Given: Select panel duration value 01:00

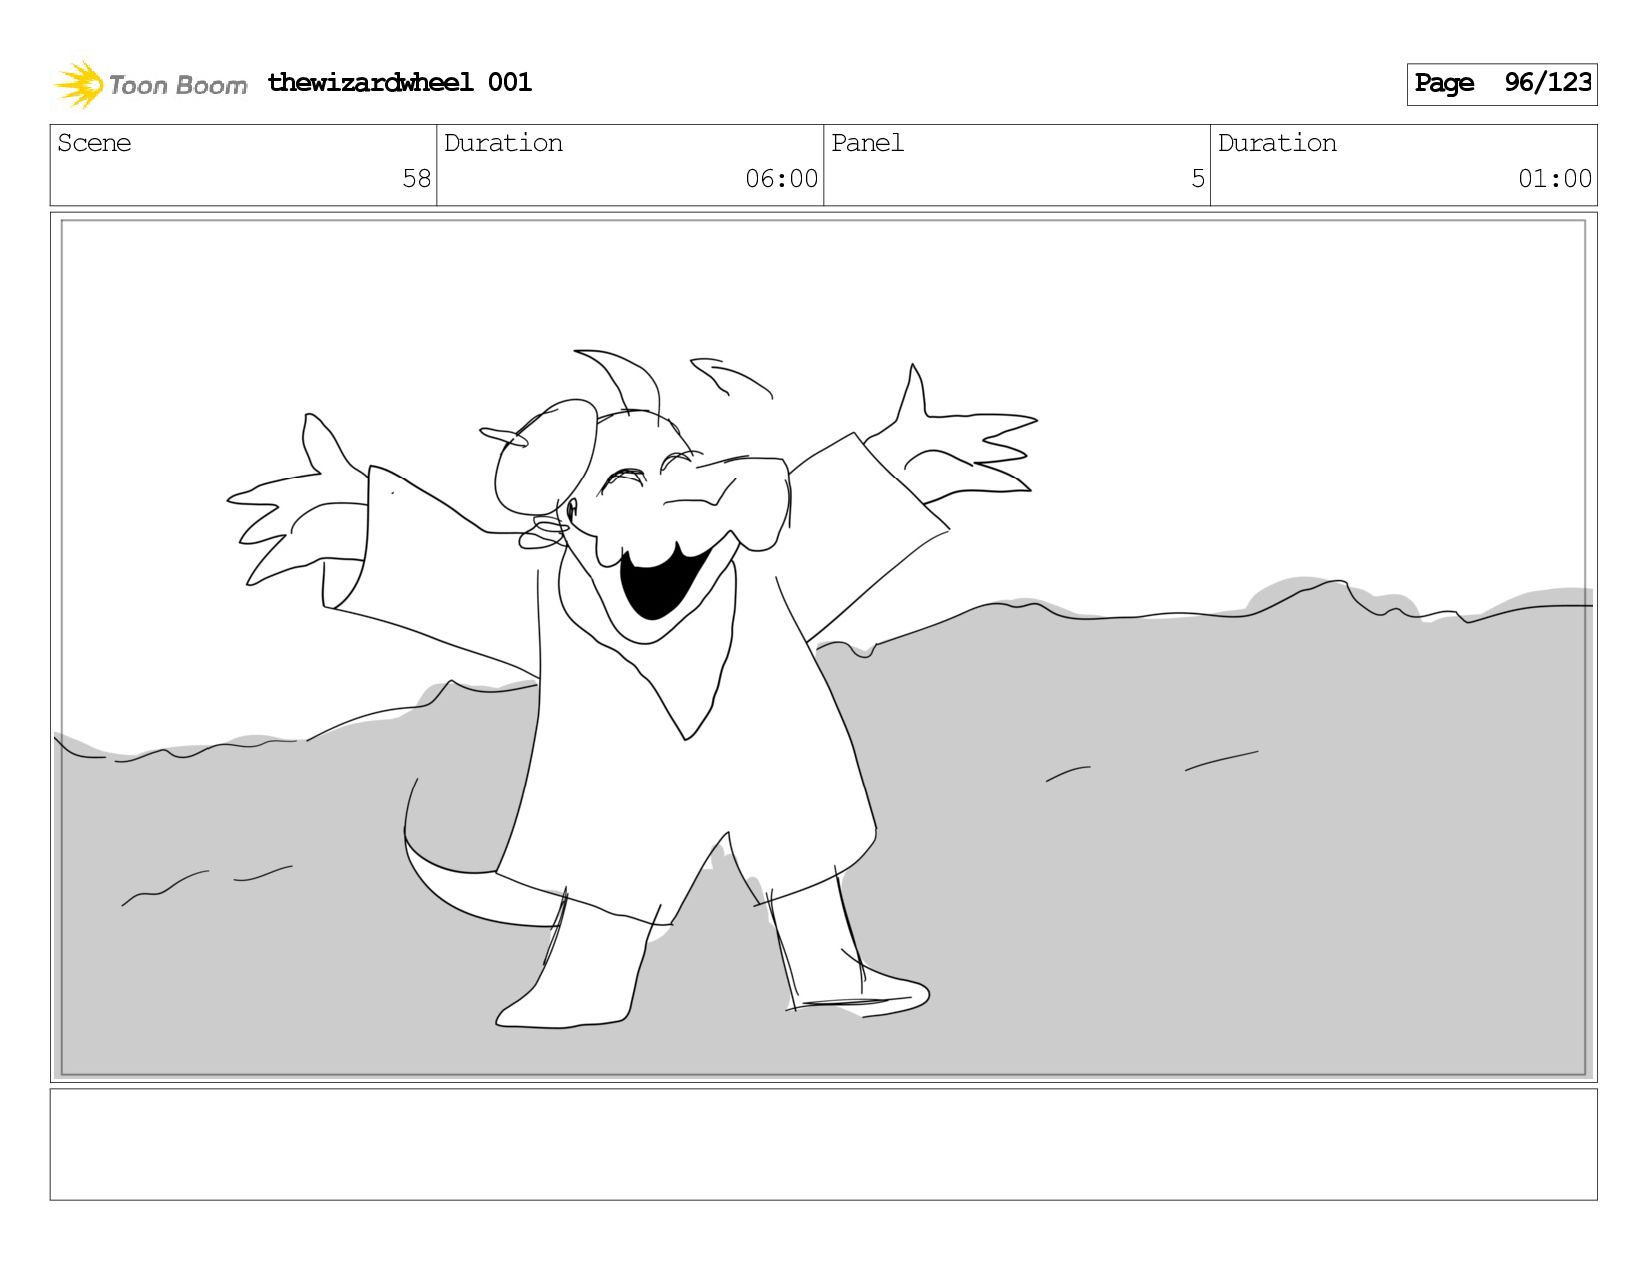Looking at the screenshot, I should tap(1554, 179).
